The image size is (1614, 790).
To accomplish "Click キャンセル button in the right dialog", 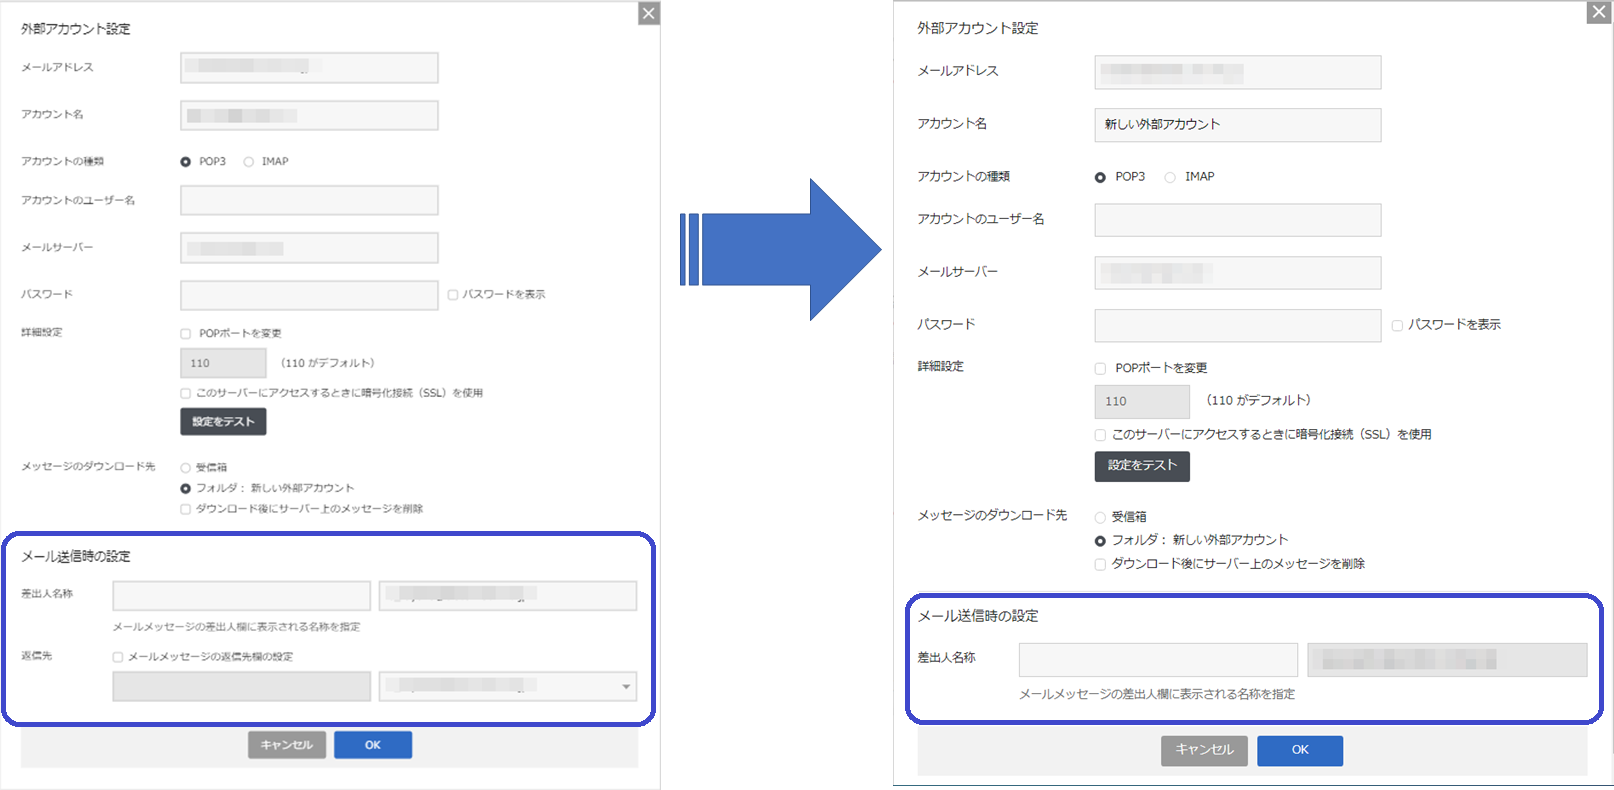I will point(1204,750).
